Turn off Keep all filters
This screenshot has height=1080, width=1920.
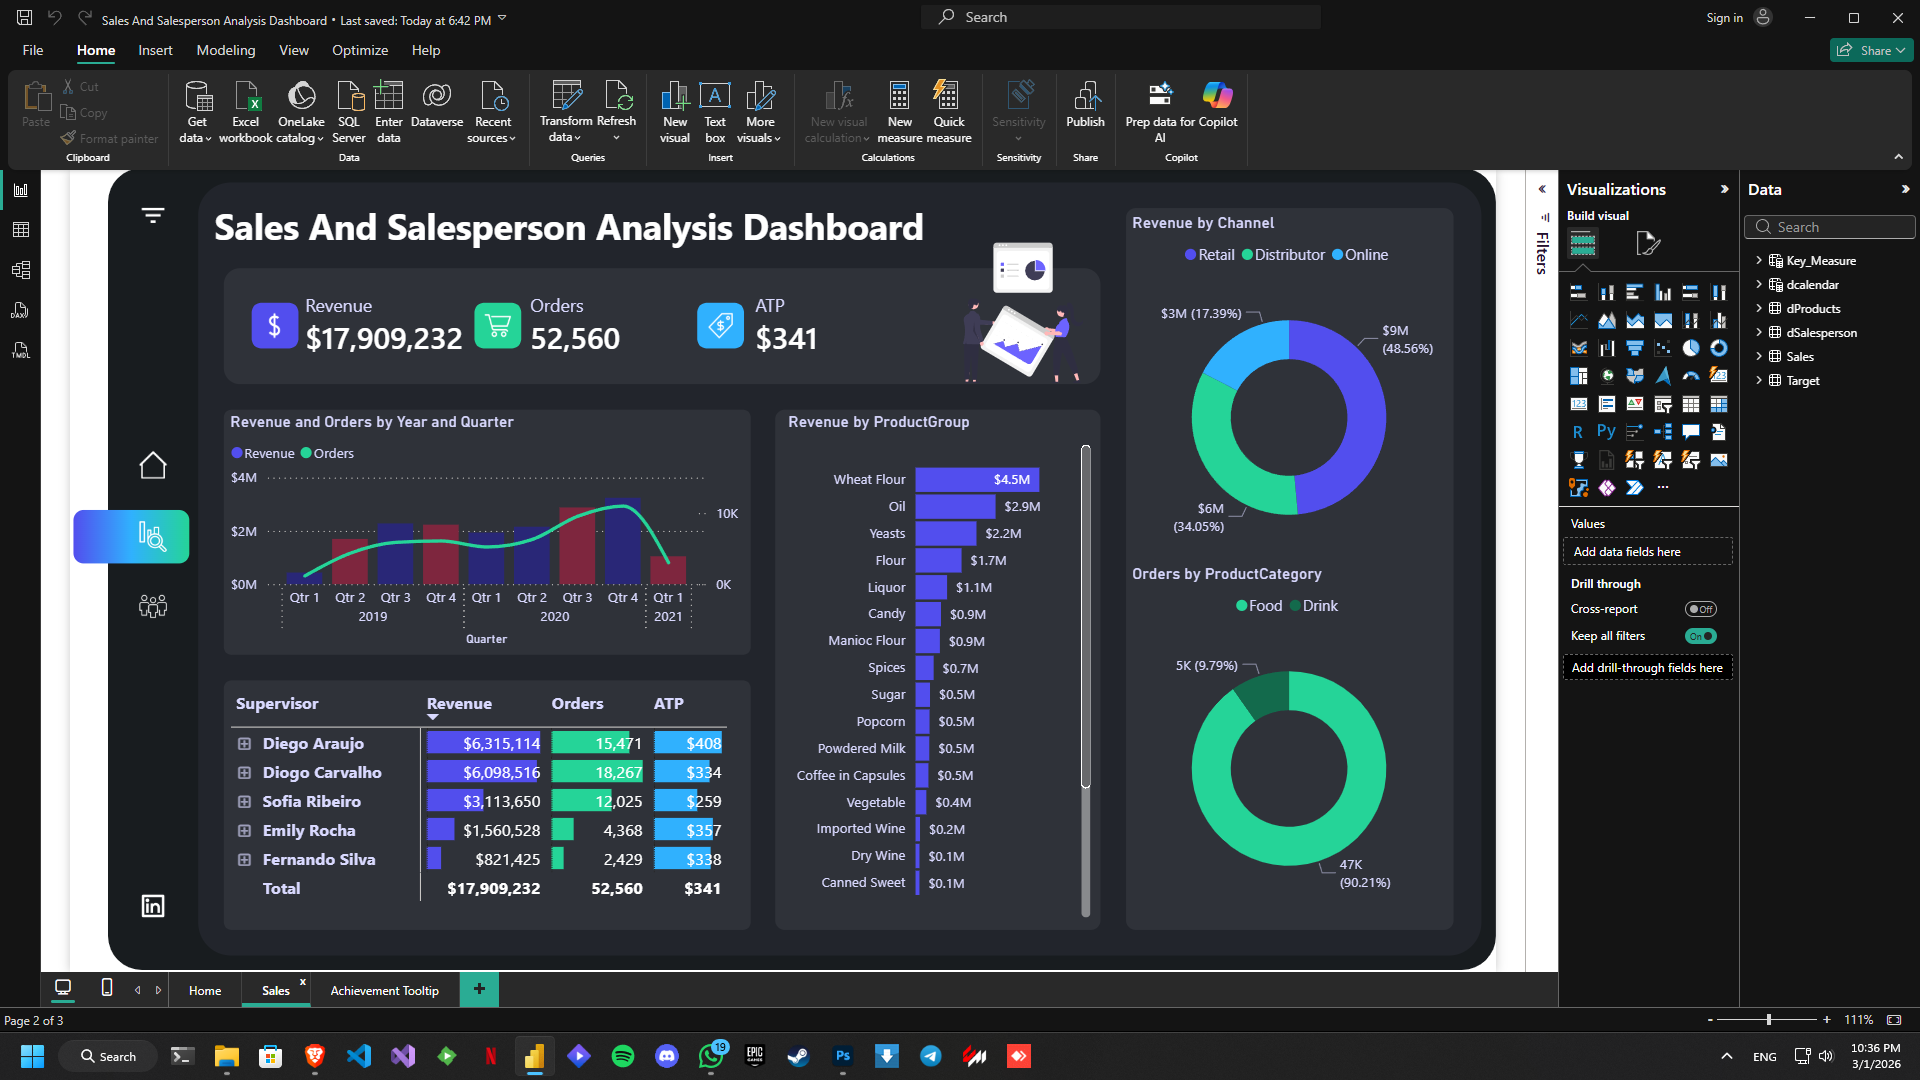coord(1701,636)
